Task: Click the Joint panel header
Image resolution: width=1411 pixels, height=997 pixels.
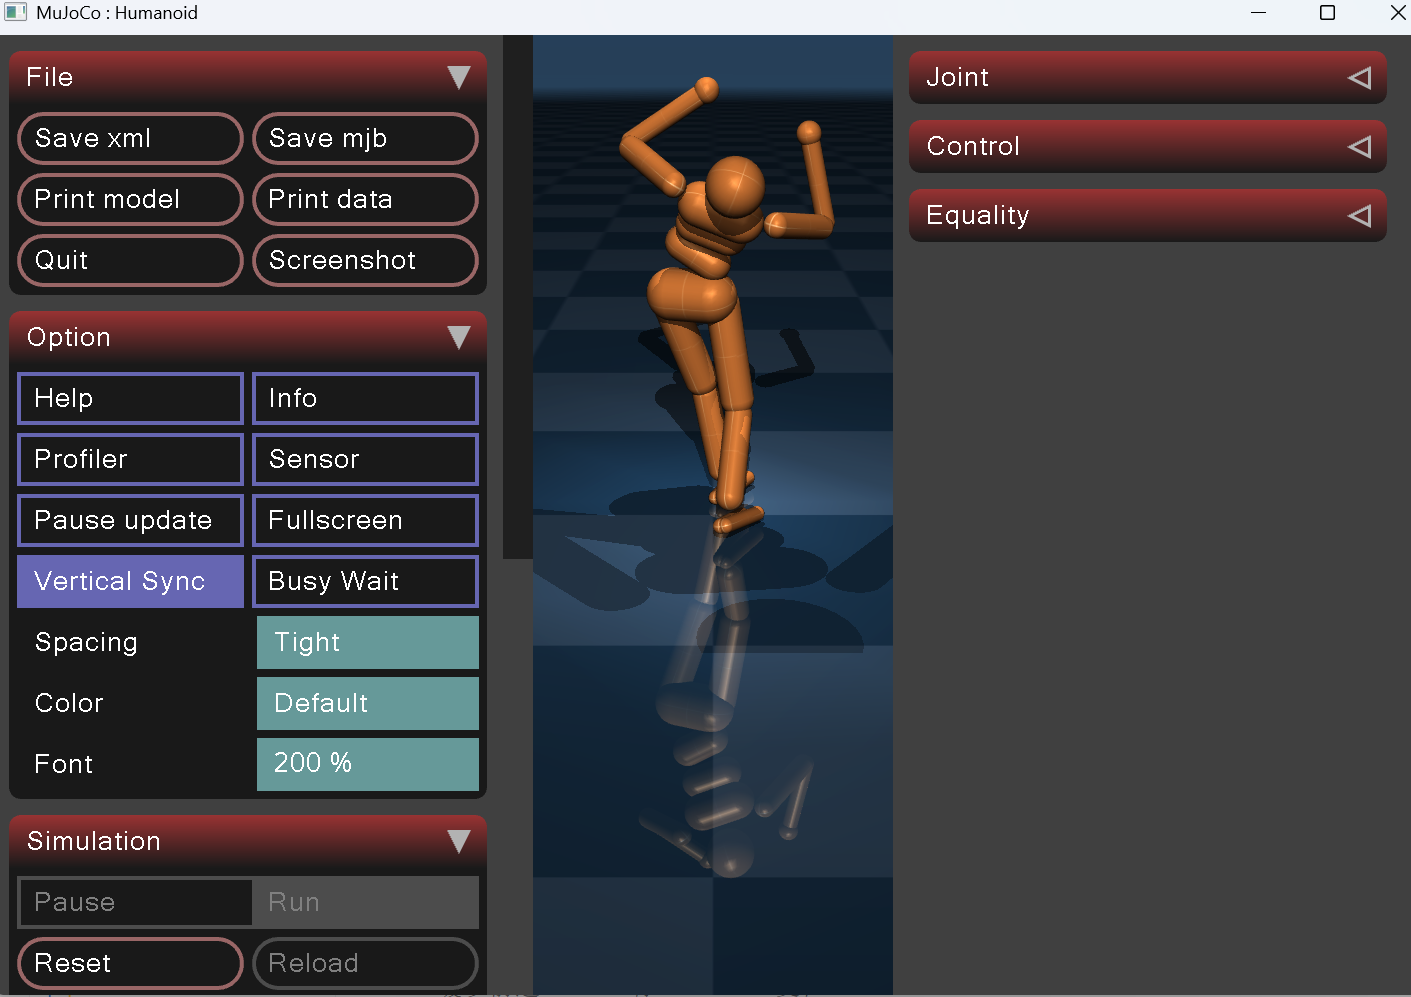Action: click(x=1147, y=78)
